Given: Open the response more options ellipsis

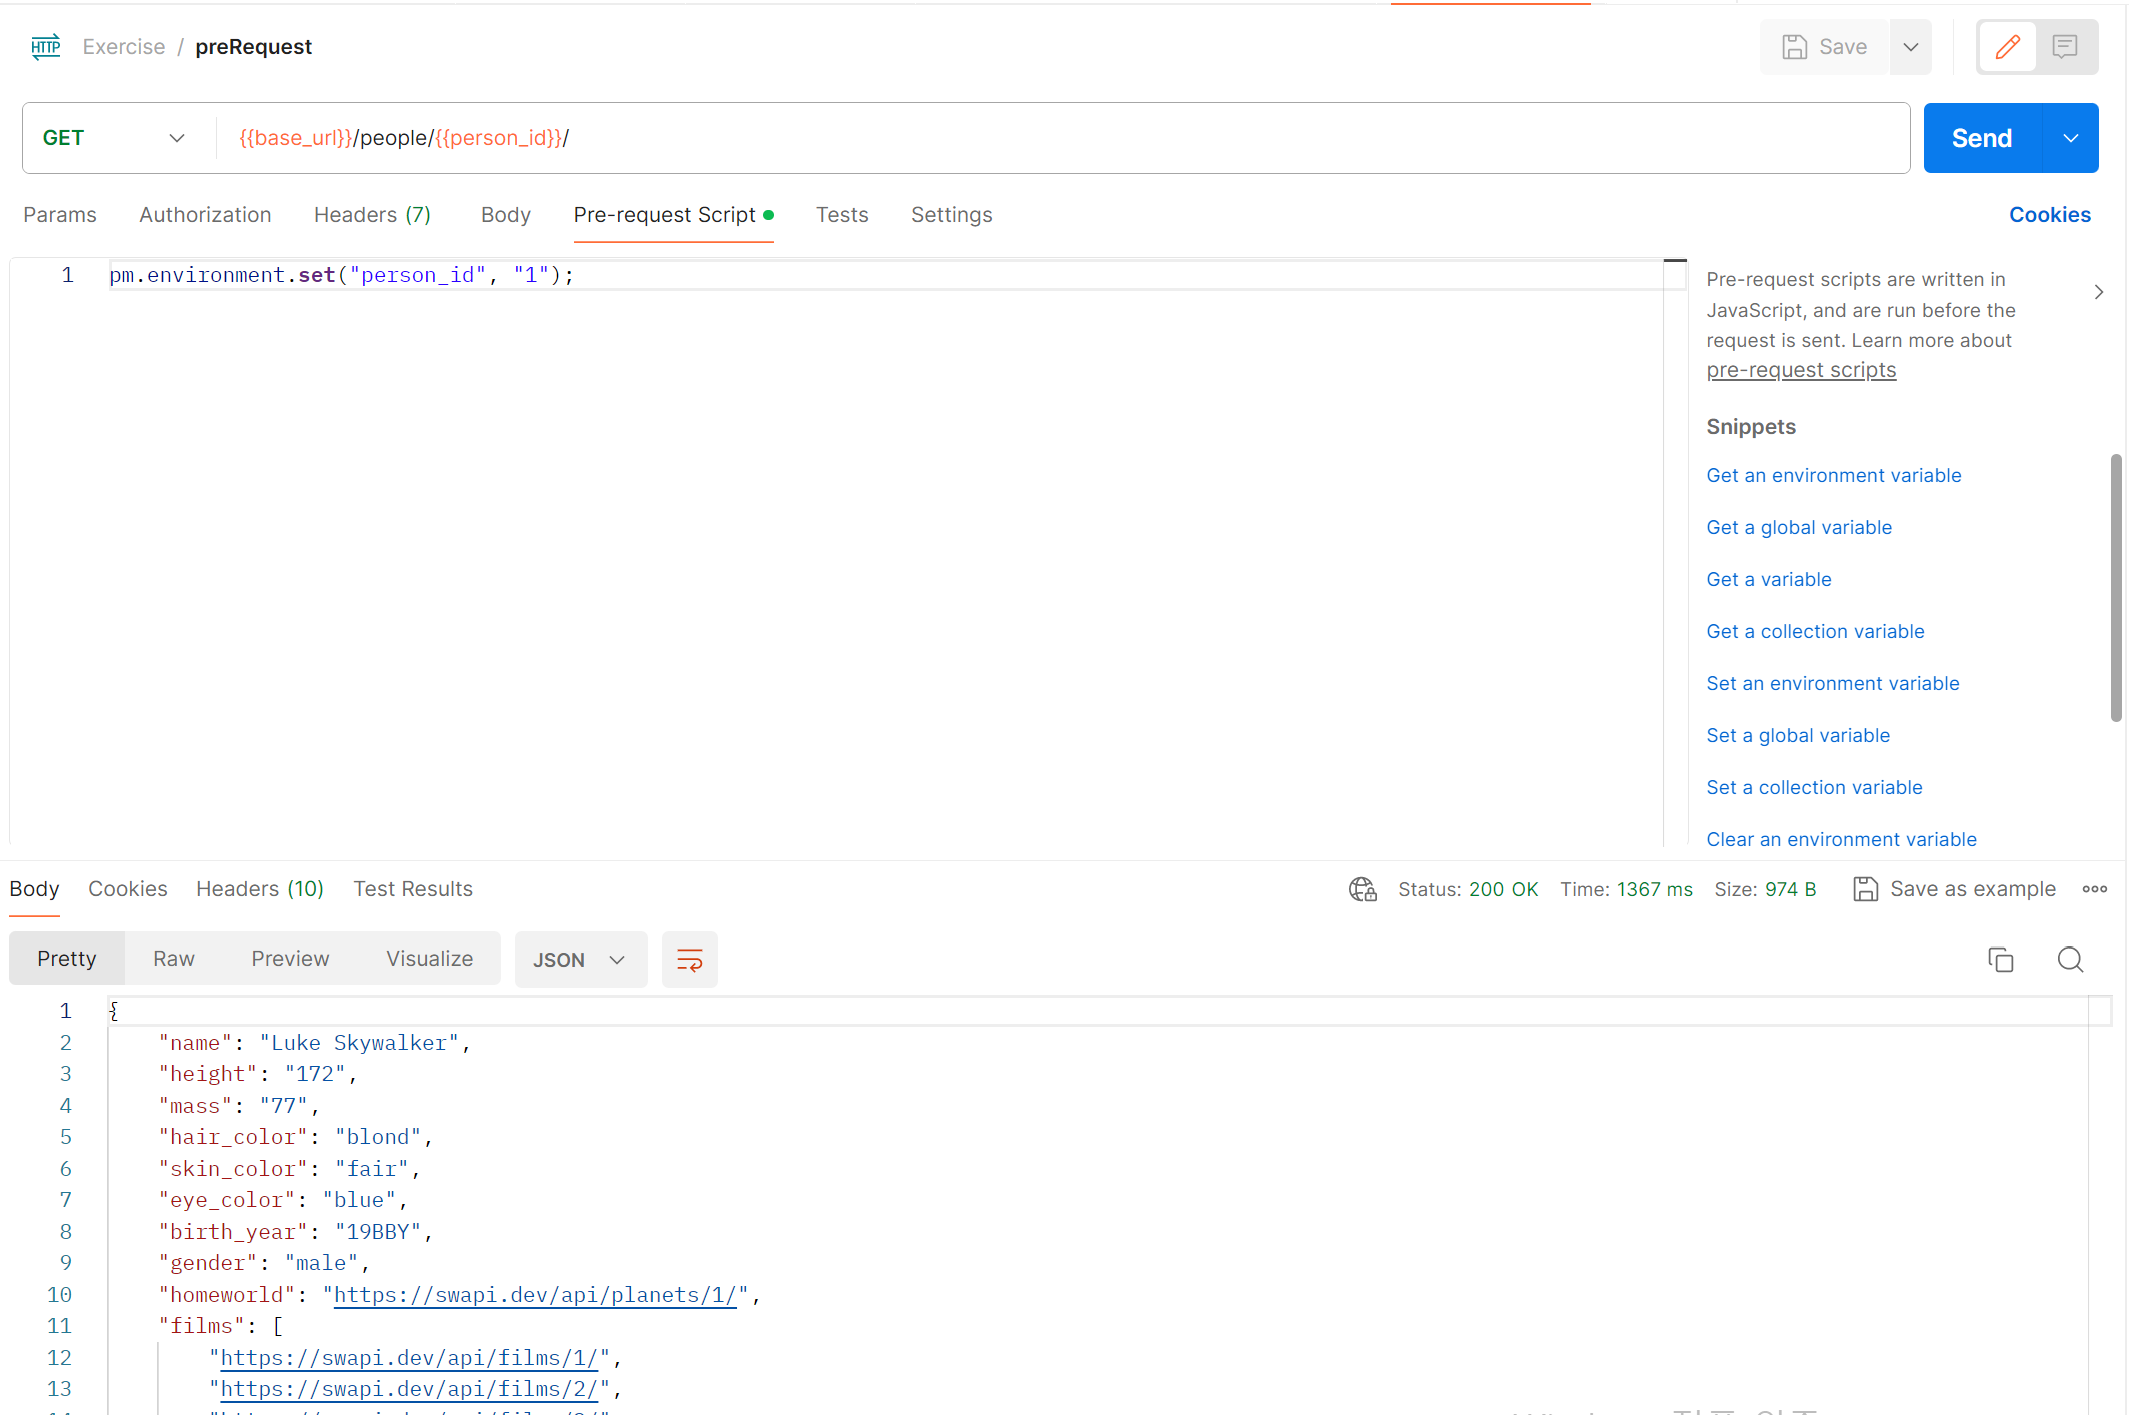Looking at the screenshot, I should tap(2095, 889).
